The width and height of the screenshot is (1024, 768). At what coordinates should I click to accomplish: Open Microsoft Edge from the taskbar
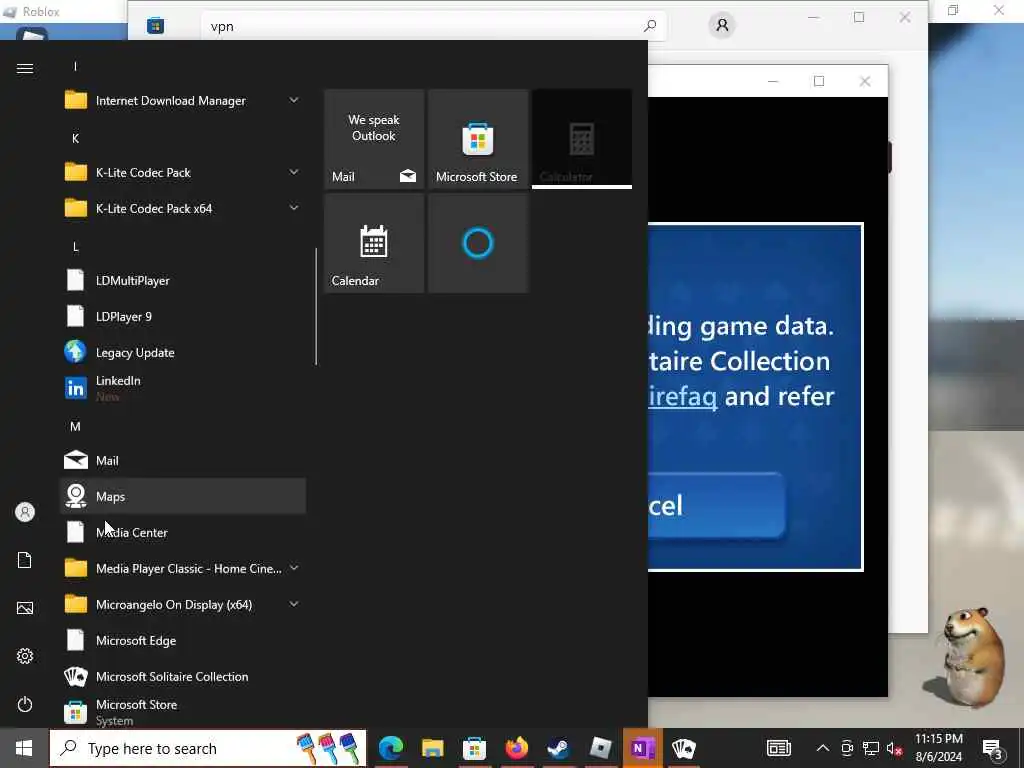pos(391,748)
